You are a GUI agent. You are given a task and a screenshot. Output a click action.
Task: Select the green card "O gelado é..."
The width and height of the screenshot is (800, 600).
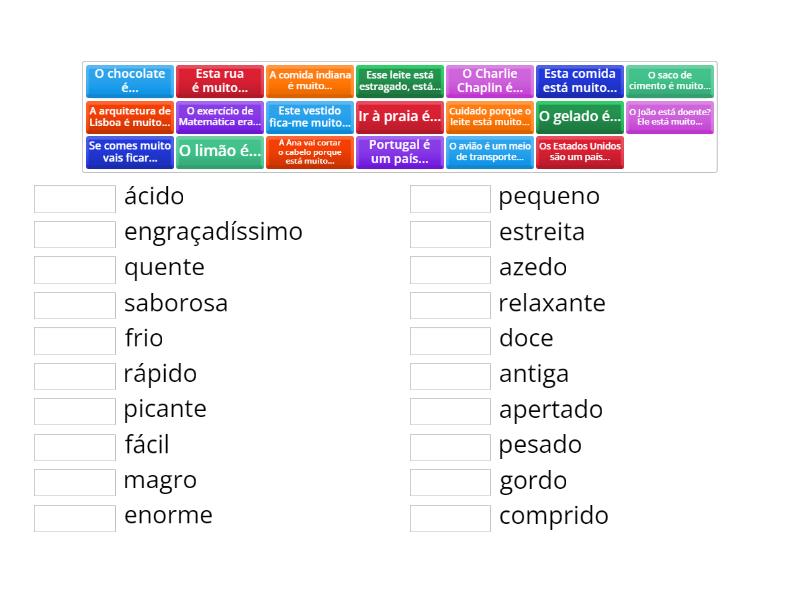(579, 116)
